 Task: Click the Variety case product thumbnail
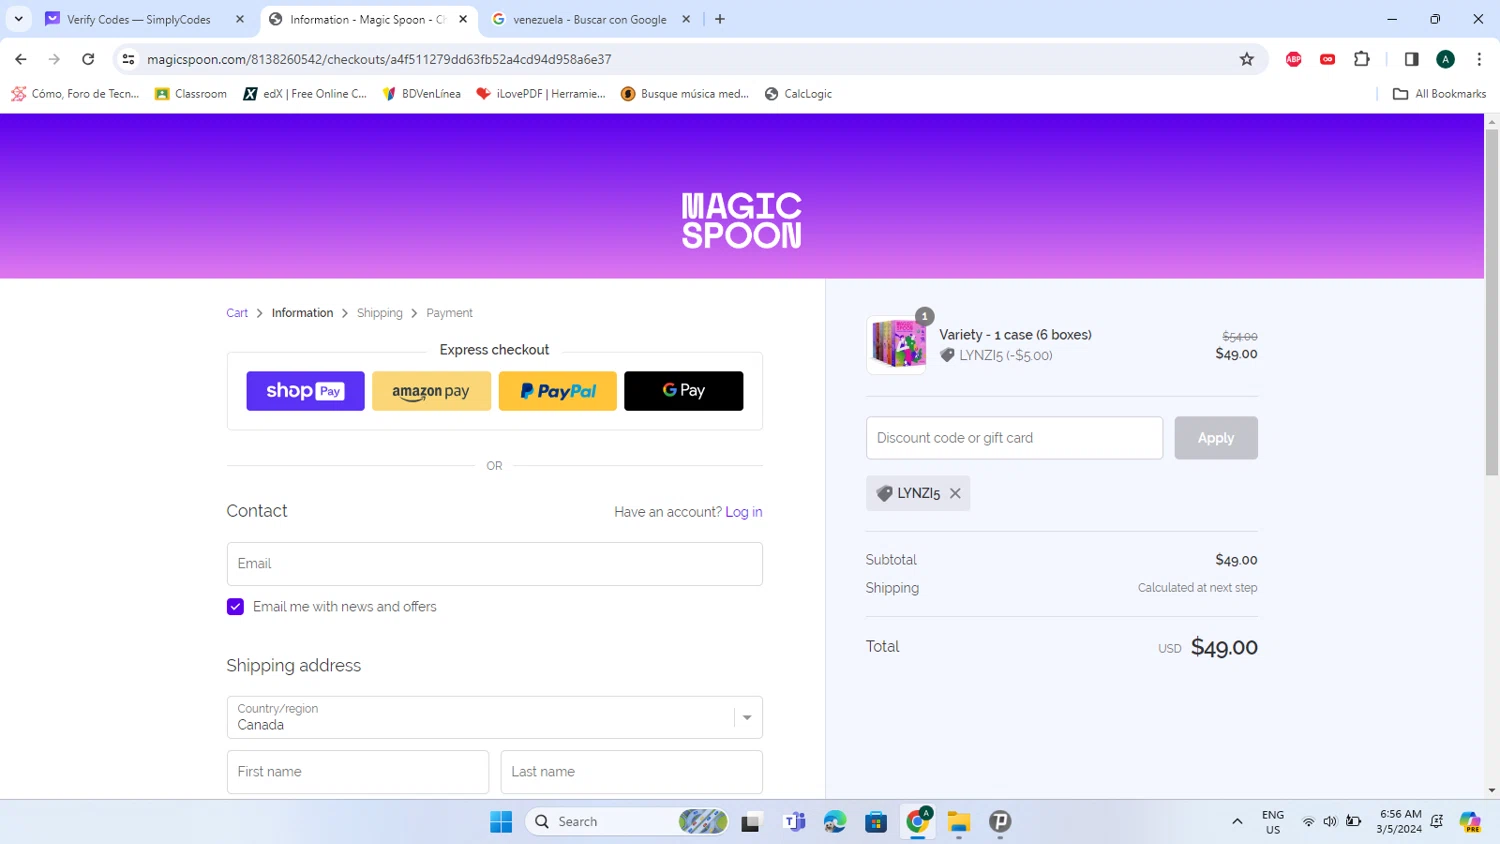point(897,345)
